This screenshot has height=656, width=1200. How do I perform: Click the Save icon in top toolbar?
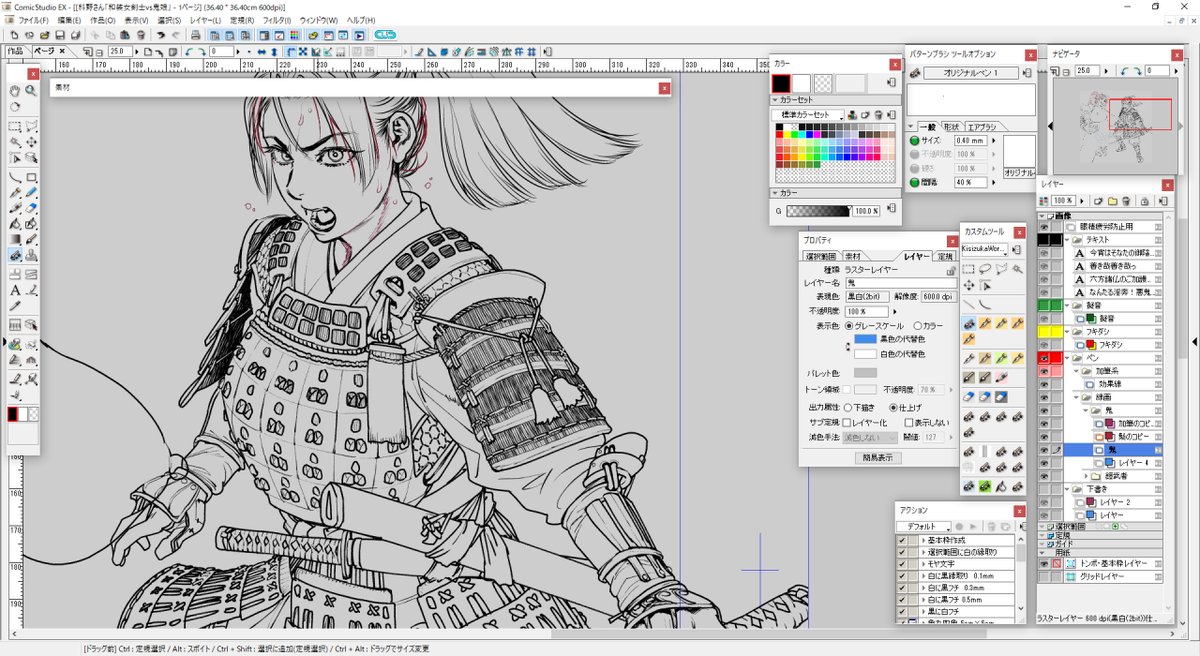pyautogui.click(x=60, y=35)
